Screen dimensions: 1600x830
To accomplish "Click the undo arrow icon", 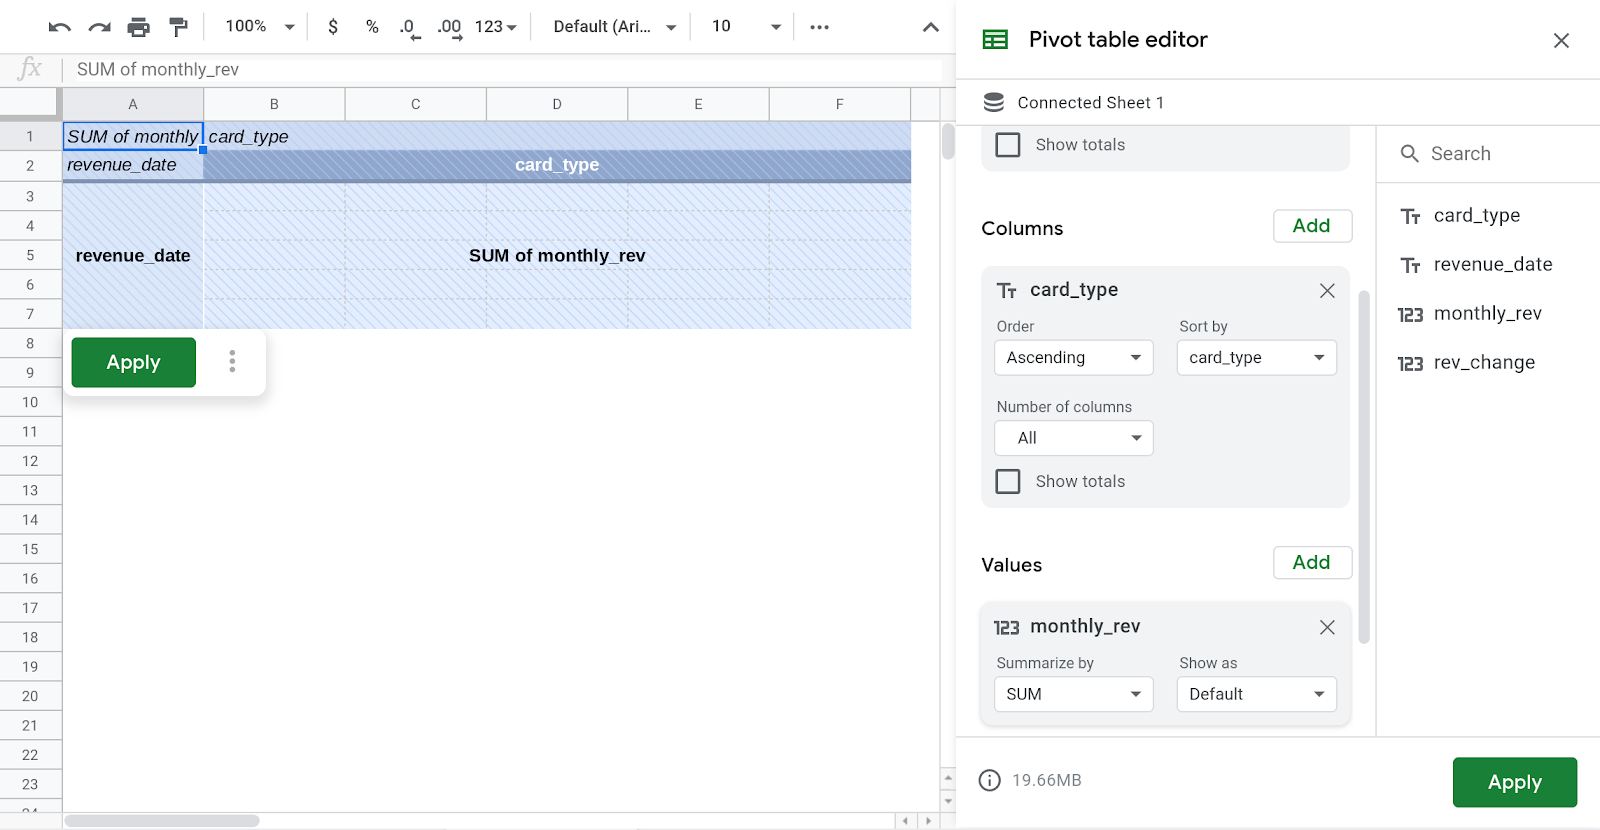I will 59,27.
